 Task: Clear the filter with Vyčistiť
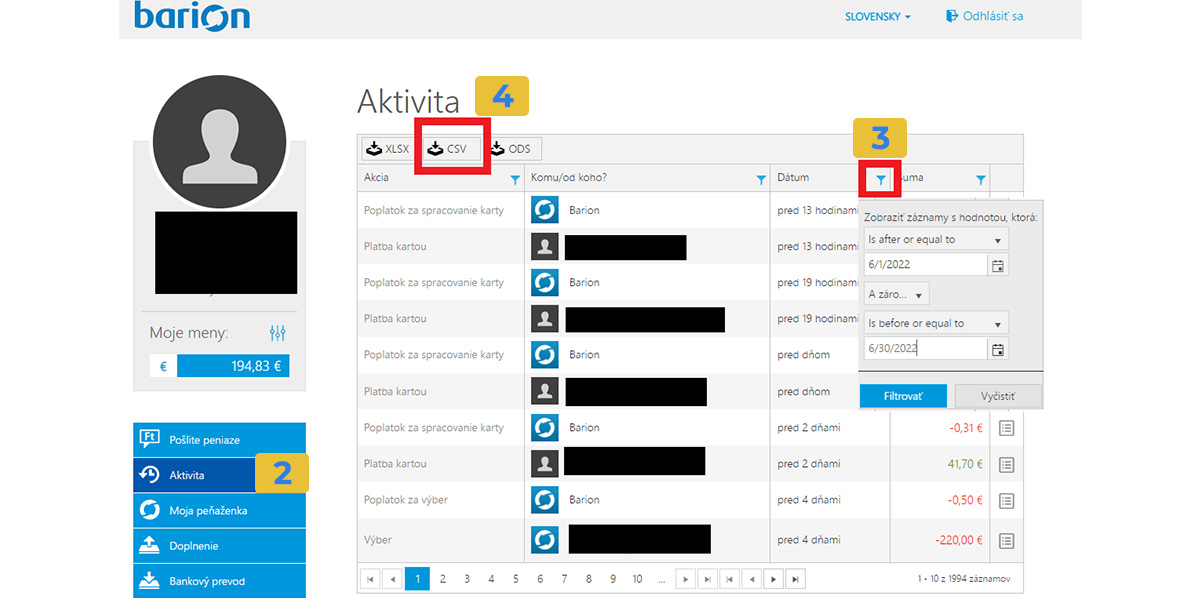coord(998,396)
